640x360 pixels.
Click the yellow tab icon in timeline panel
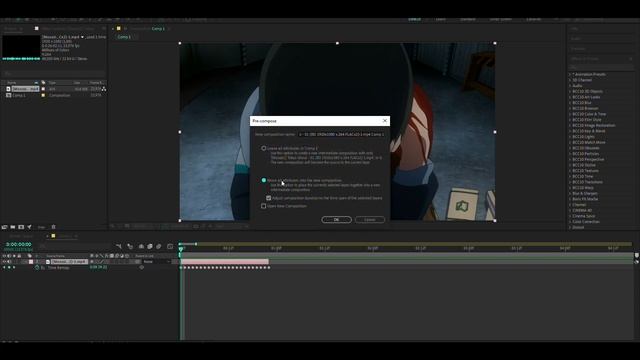tap(53, 236)
